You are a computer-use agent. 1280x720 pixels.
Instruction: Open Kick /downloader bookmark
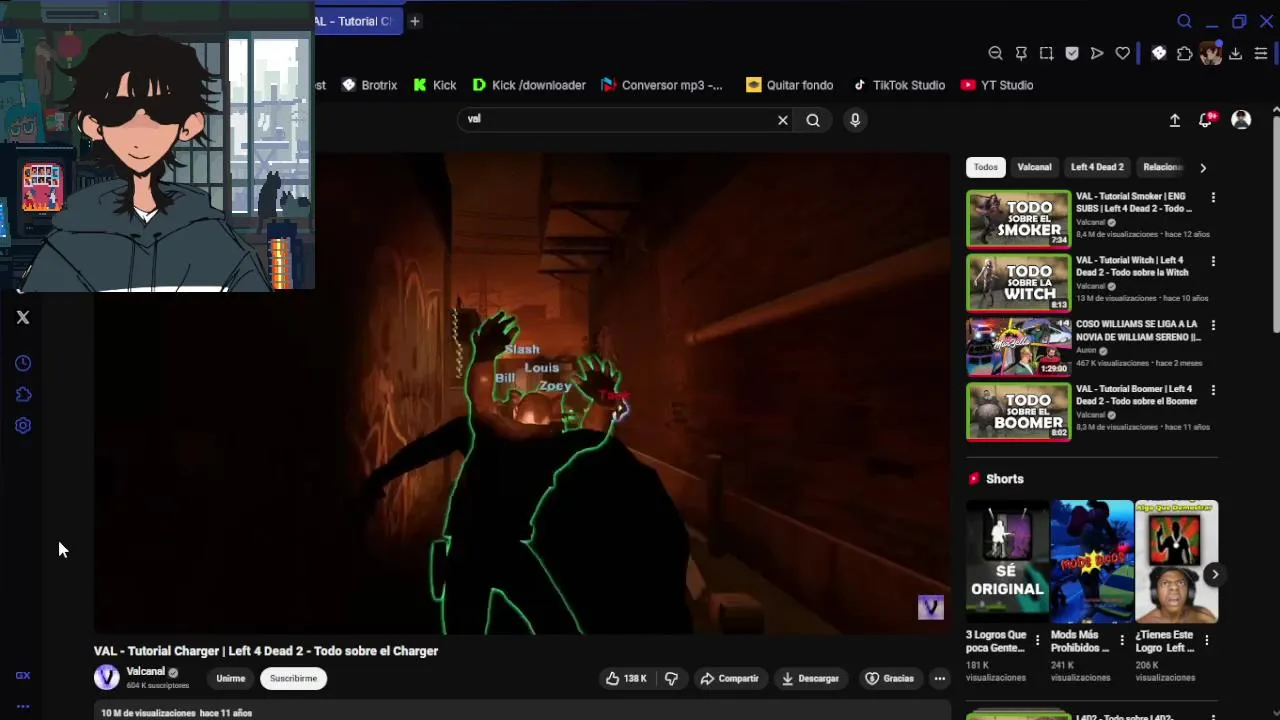[529, 85]
